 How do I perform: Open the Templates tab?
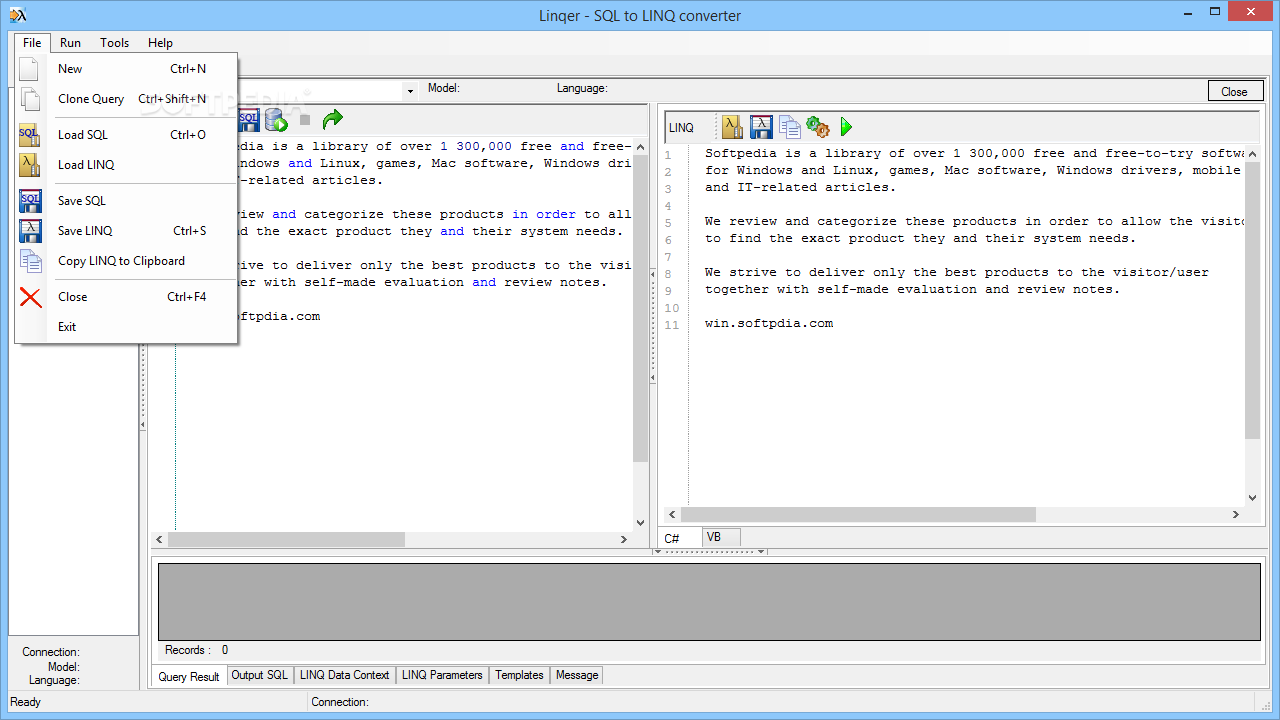(x=519, y=675)
